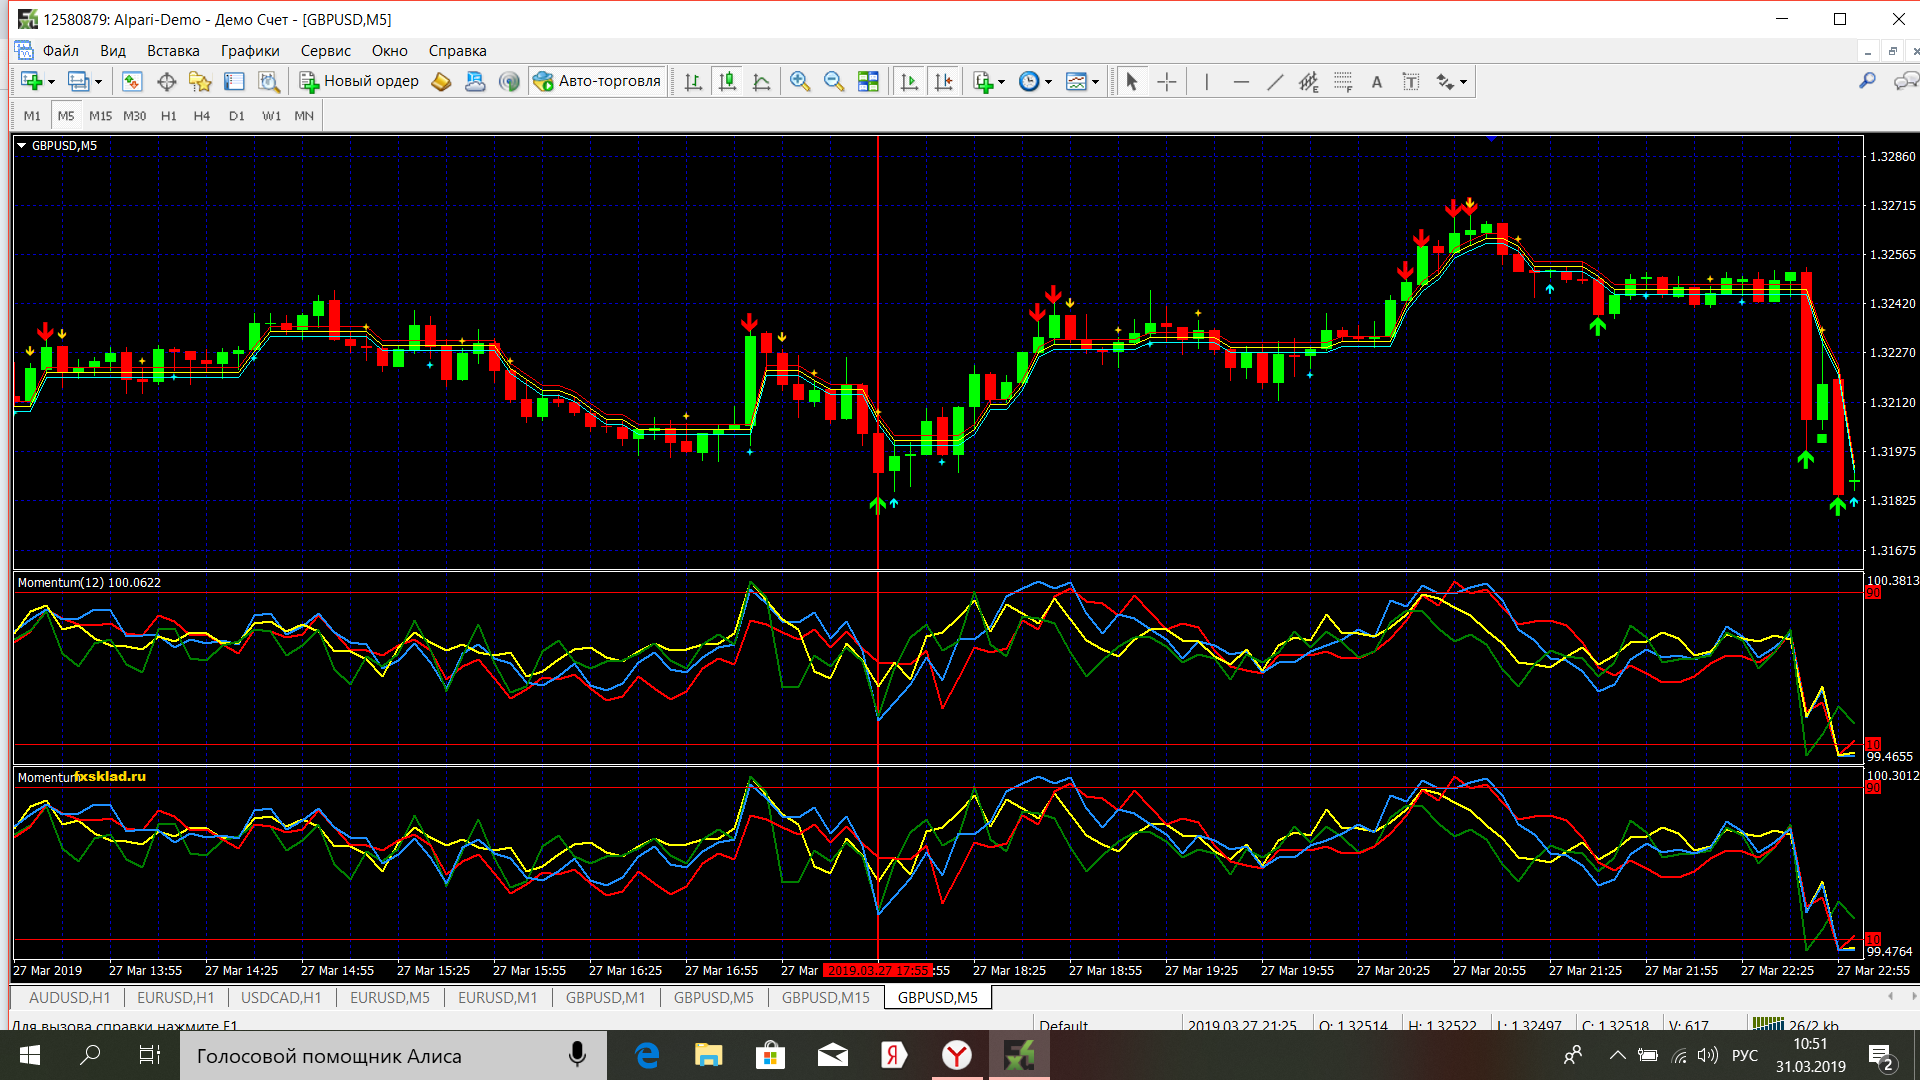
Task: Open the Terminal panel icon
Action: [234, 82]
